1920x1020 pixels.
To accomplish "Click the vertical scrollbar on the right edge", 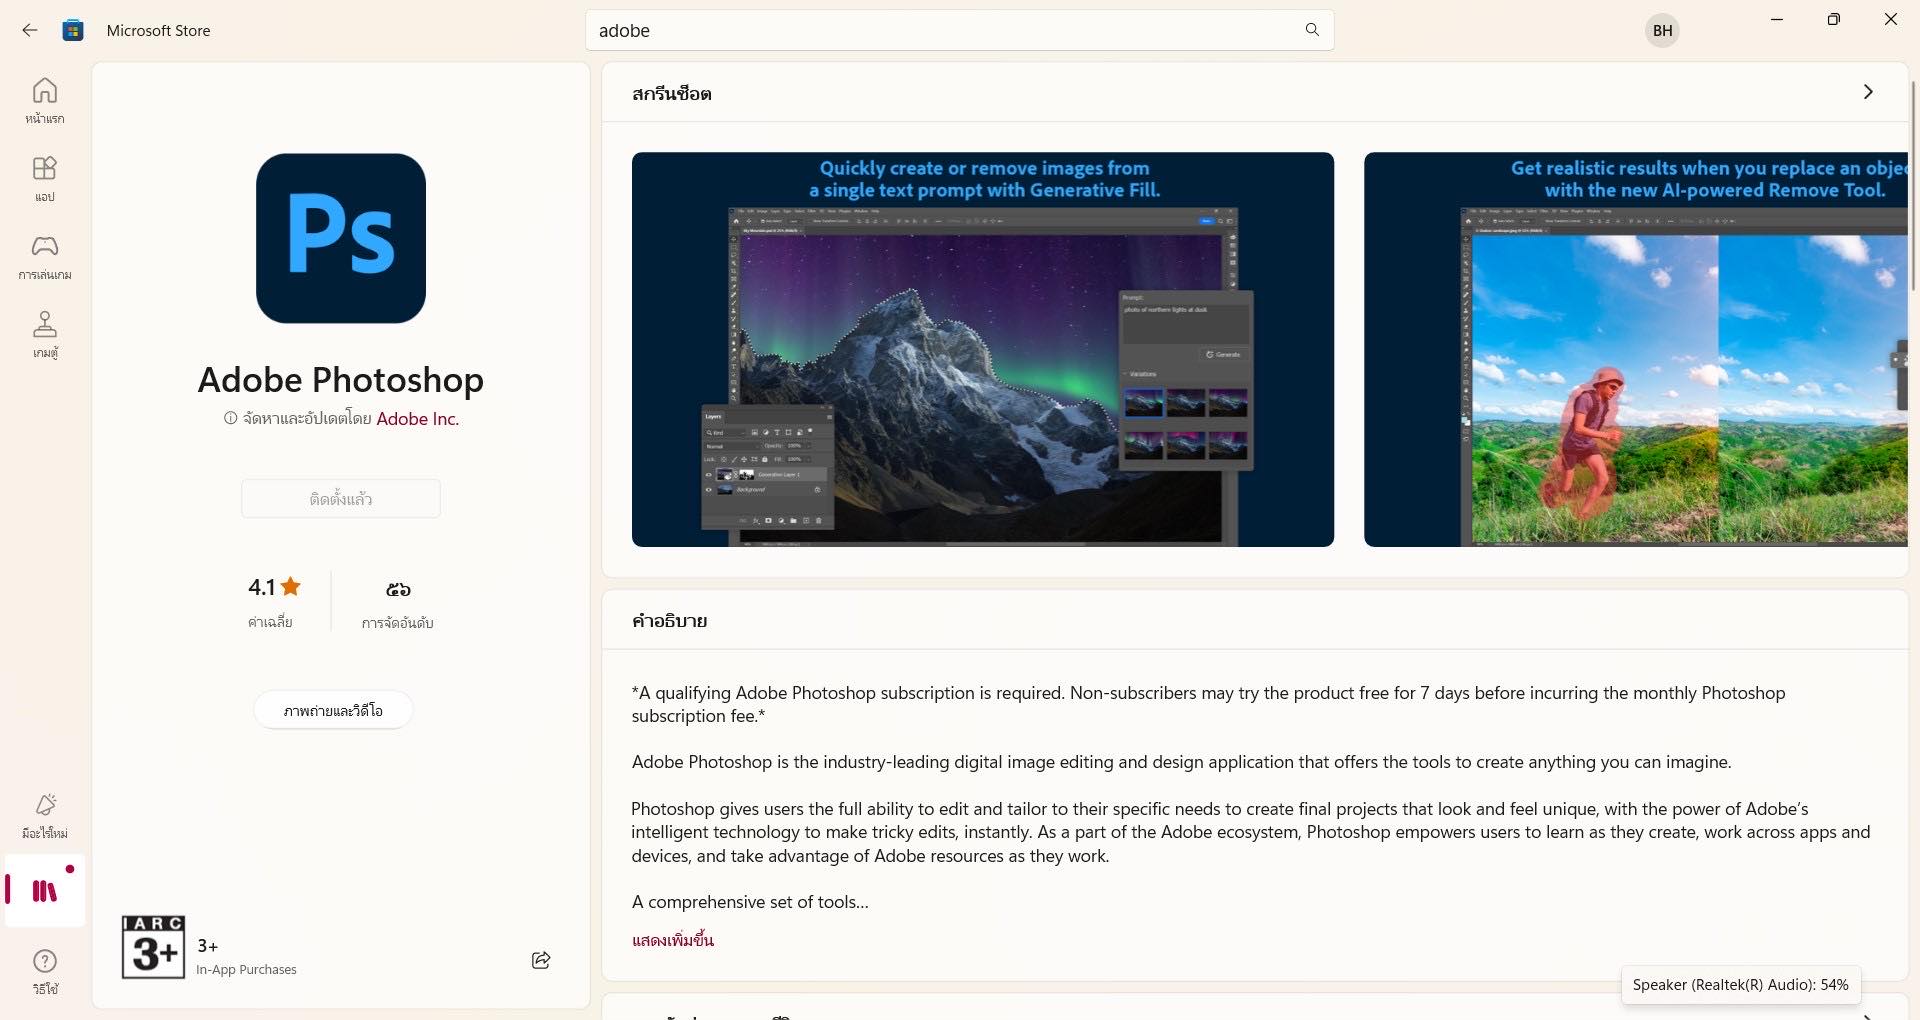I will click(x=1913, y=185).
